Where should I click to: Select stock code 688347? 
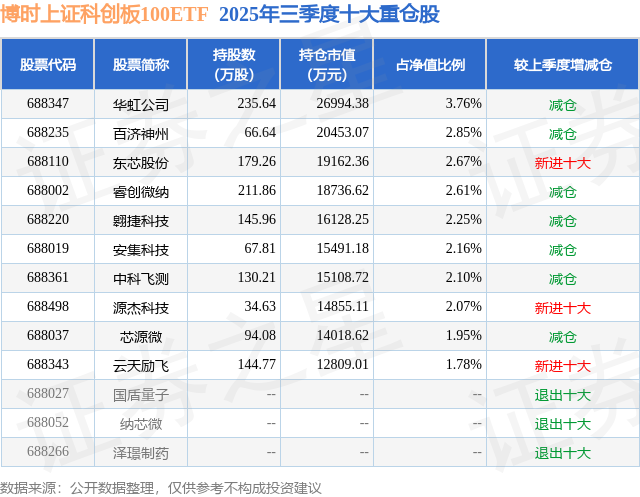(48, 104)
